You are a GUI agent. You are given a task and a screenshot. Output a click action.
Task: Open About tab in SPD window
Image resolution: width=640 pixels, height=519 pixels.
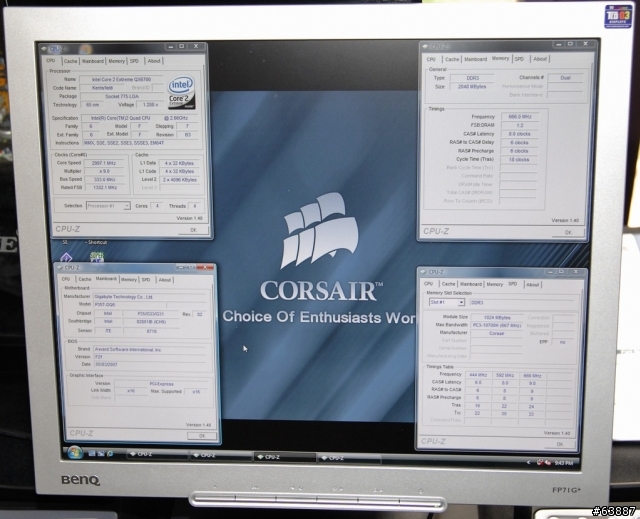[x=532, y=285]
